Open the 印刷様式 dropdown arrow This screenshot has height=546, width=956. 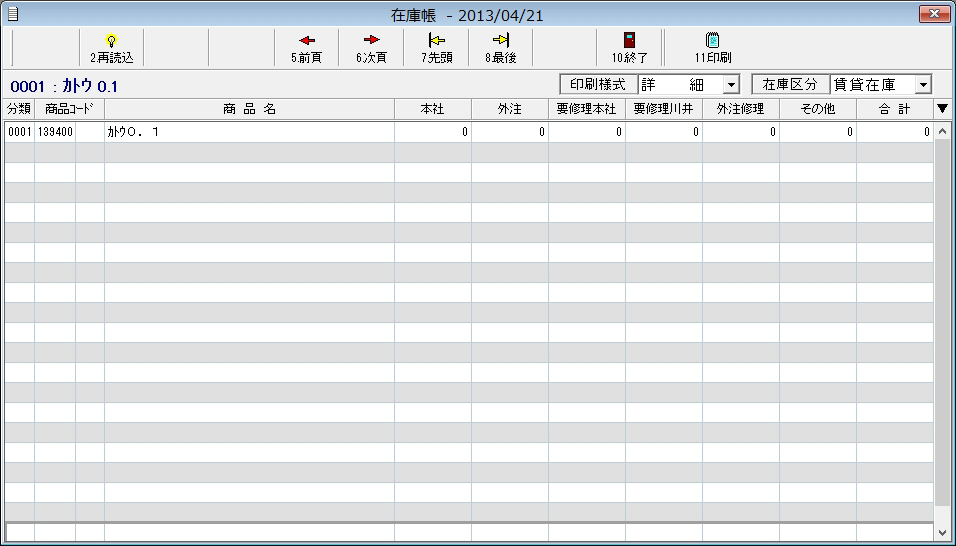click(x=730, y=85)
